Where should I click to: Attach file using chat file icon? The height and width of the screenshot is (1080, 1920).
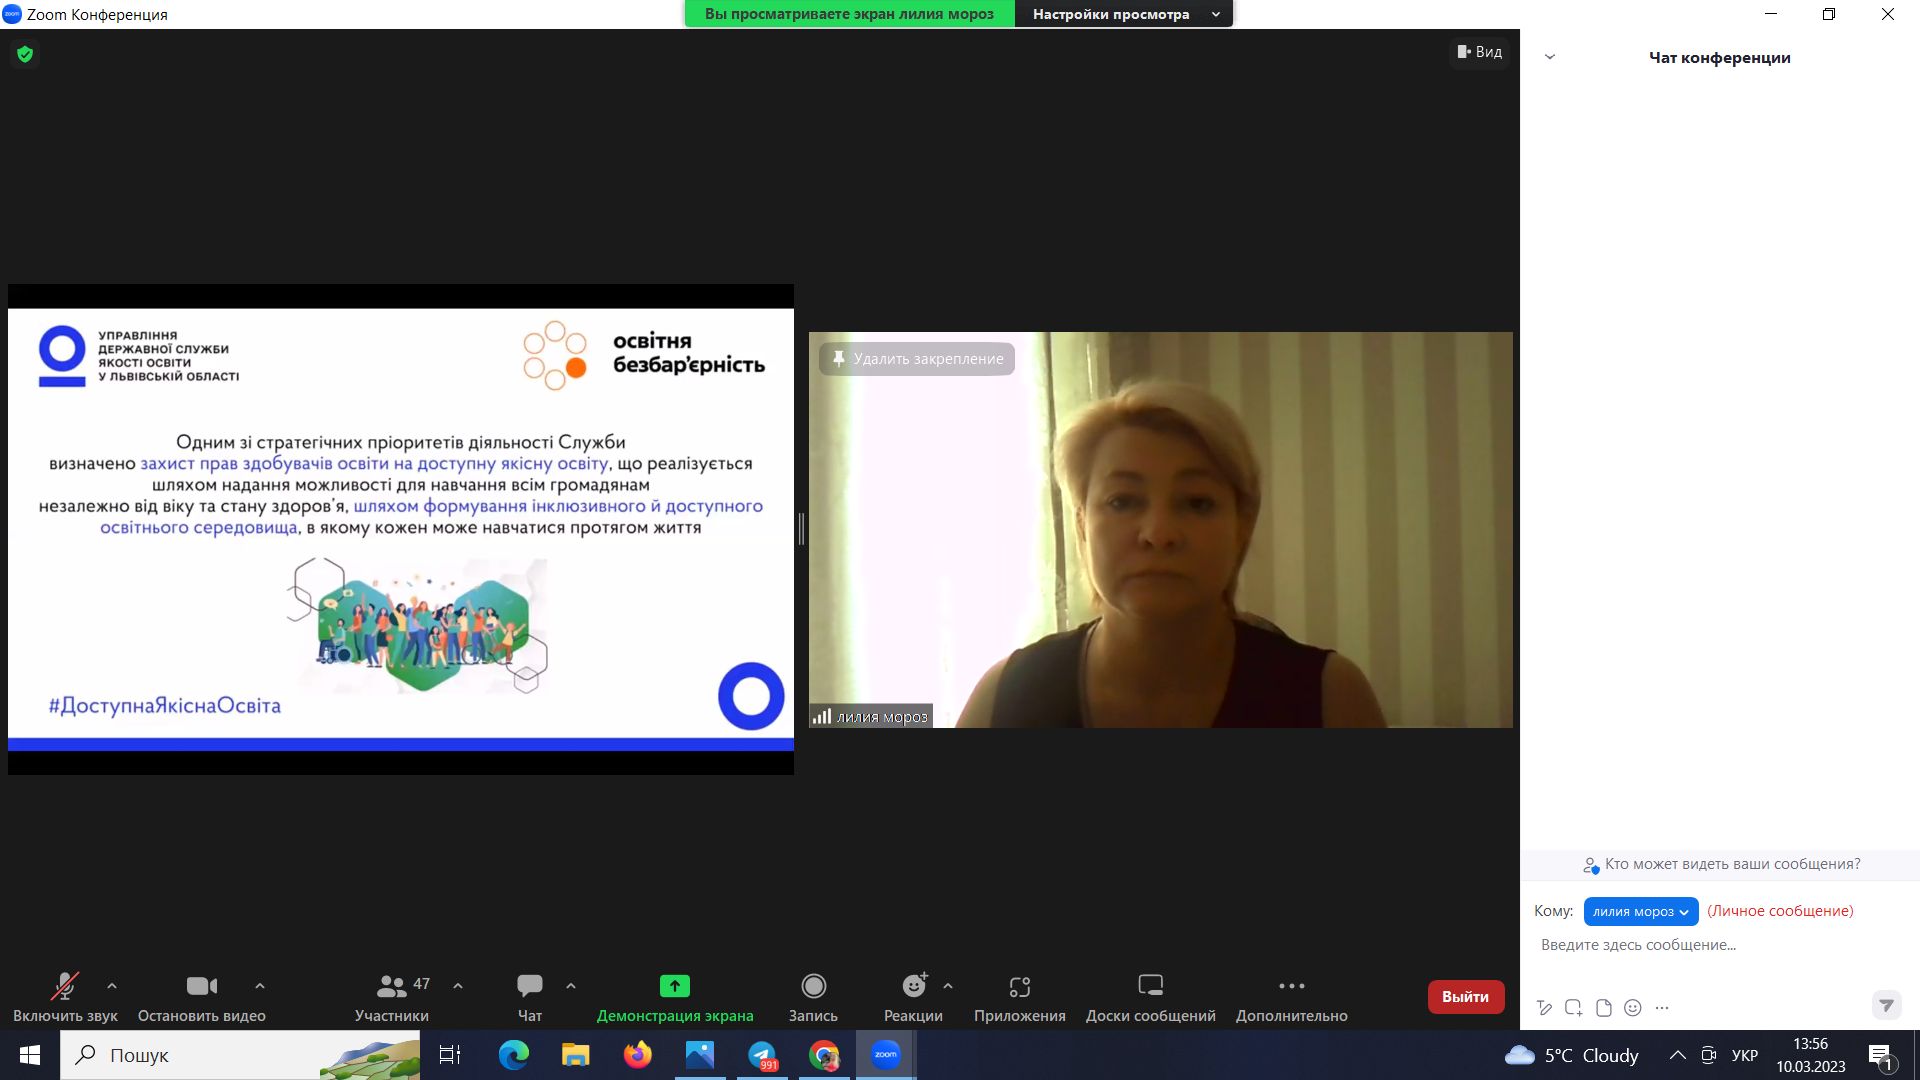click(1604, 1008)
